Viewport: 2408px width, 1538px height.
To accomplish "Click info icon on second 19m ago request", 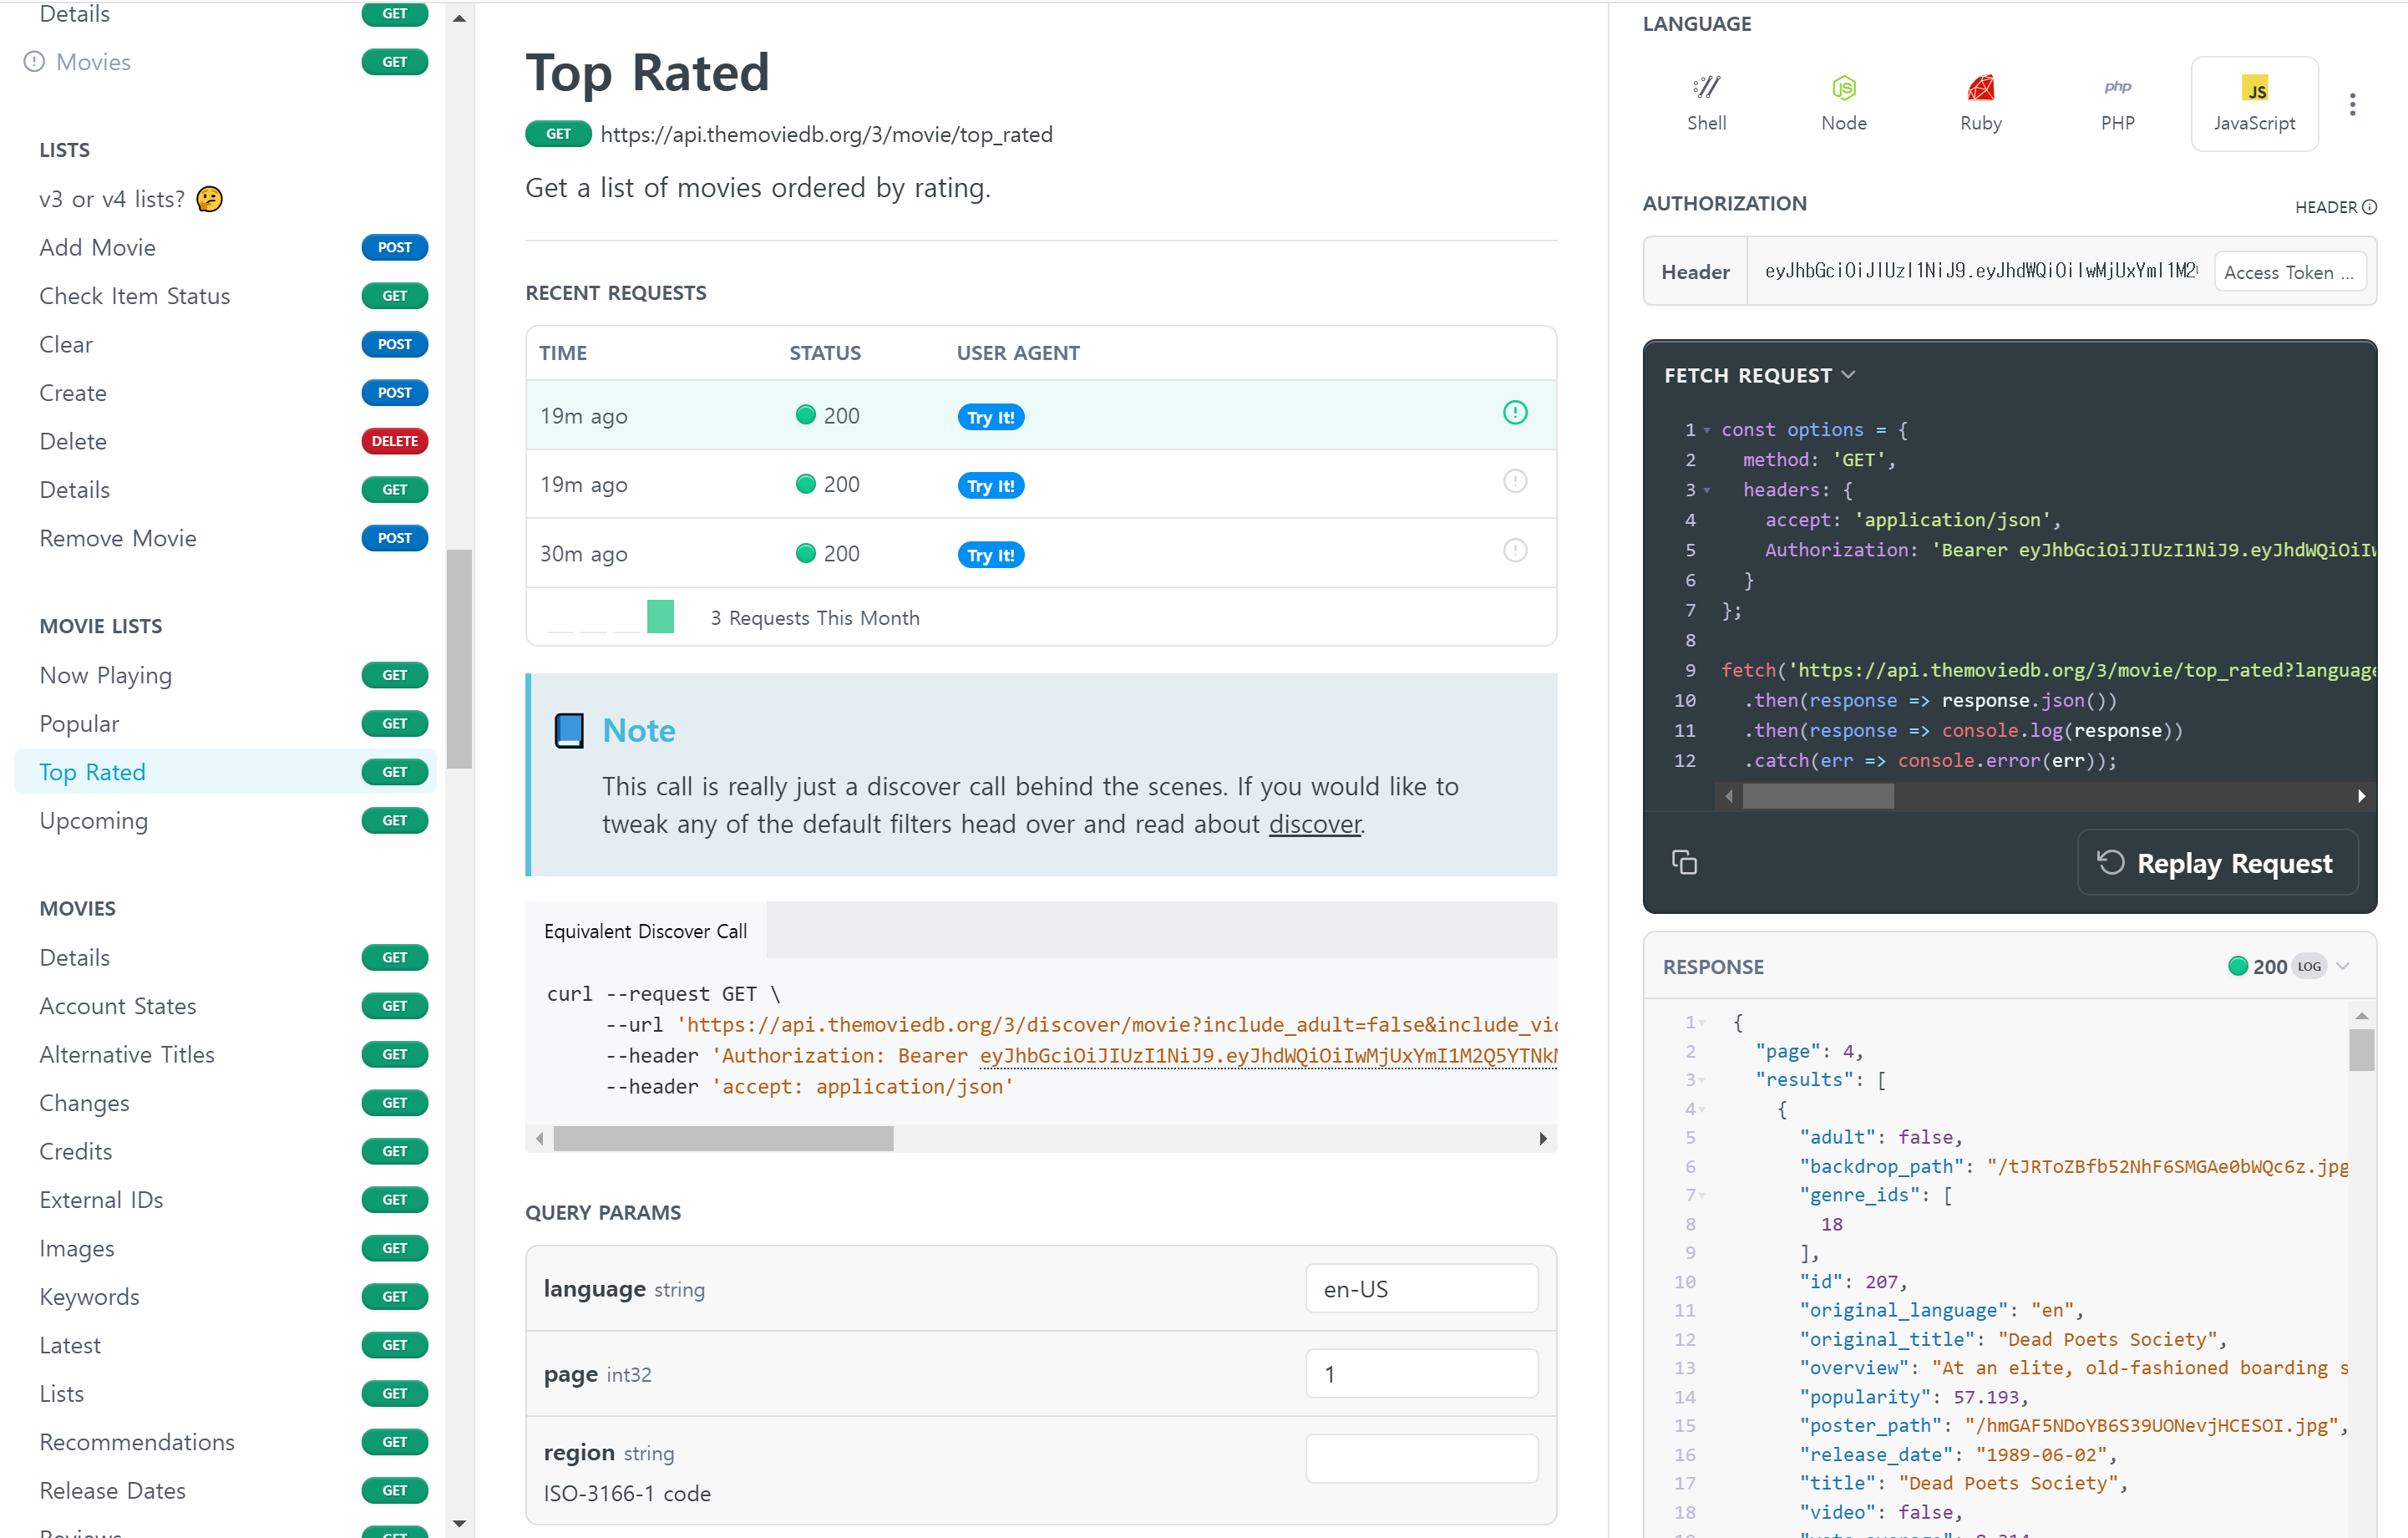I will tap(1515, 482).
